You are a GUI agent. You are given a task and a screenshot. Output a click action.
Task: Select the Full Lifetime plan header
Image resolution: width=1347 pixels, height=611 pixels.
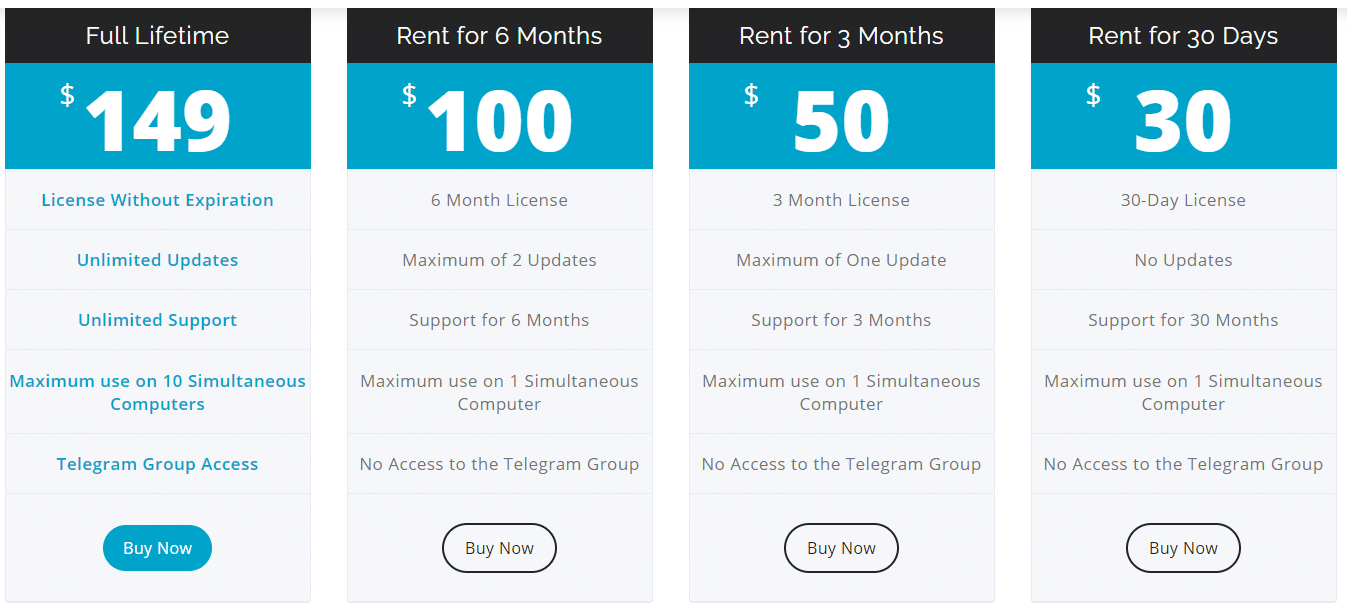tap(157, 36)
